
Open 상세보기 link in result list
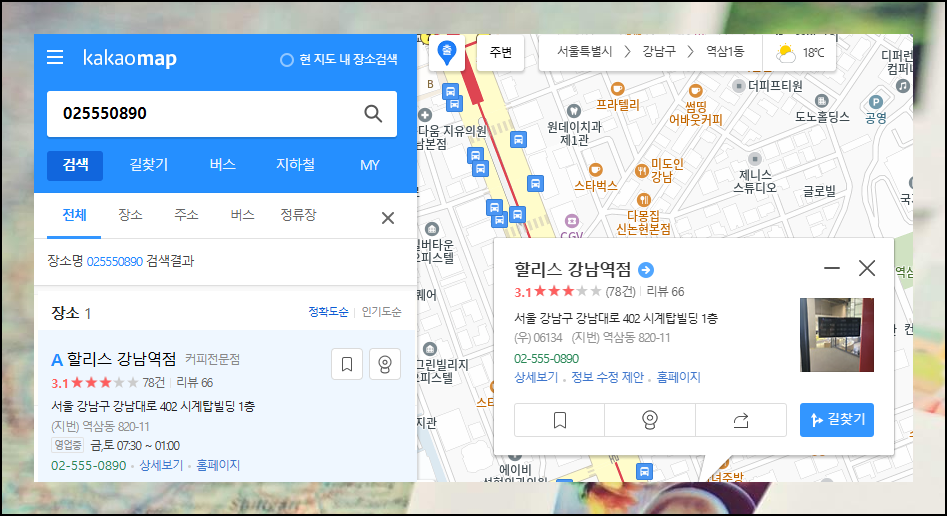pos(161,465)
